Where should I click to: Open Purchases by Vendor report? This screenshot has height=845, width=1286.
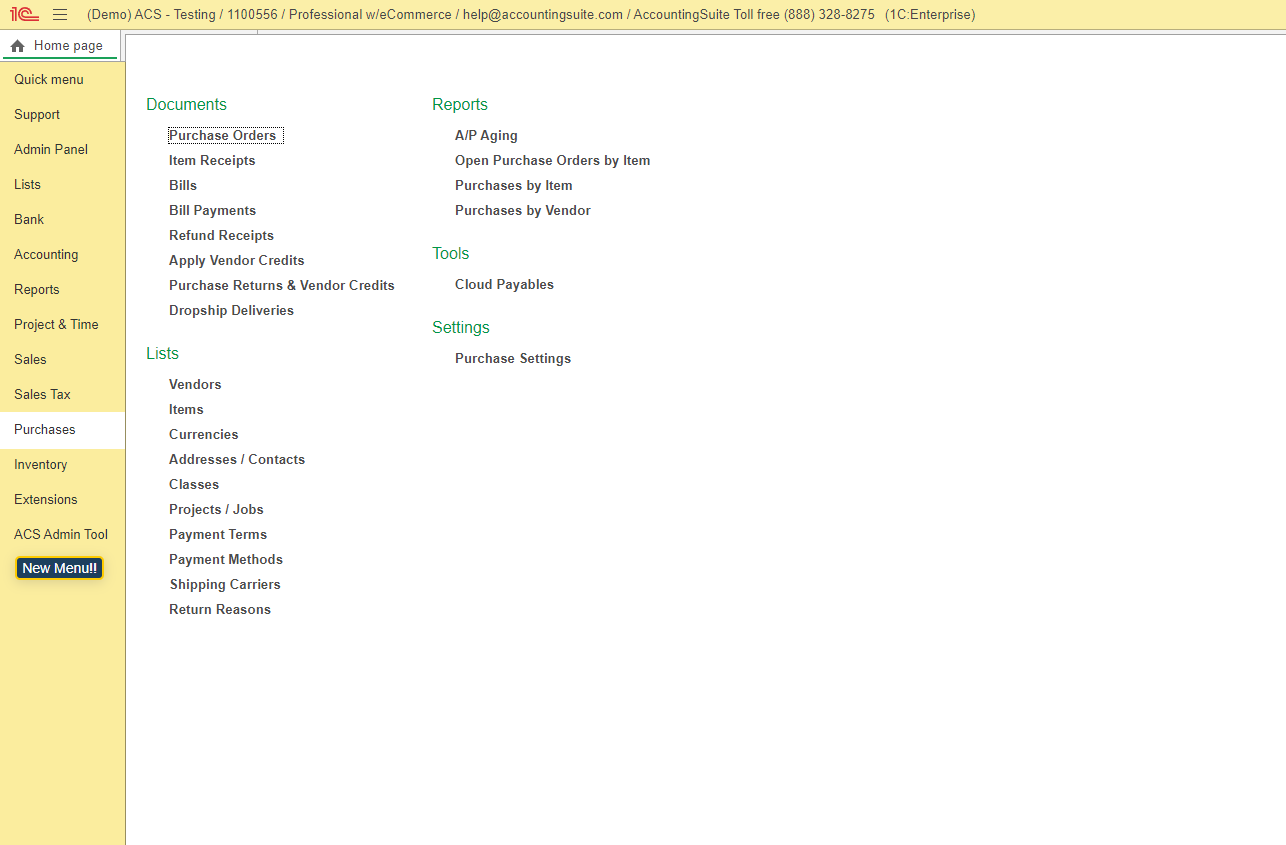523,211
